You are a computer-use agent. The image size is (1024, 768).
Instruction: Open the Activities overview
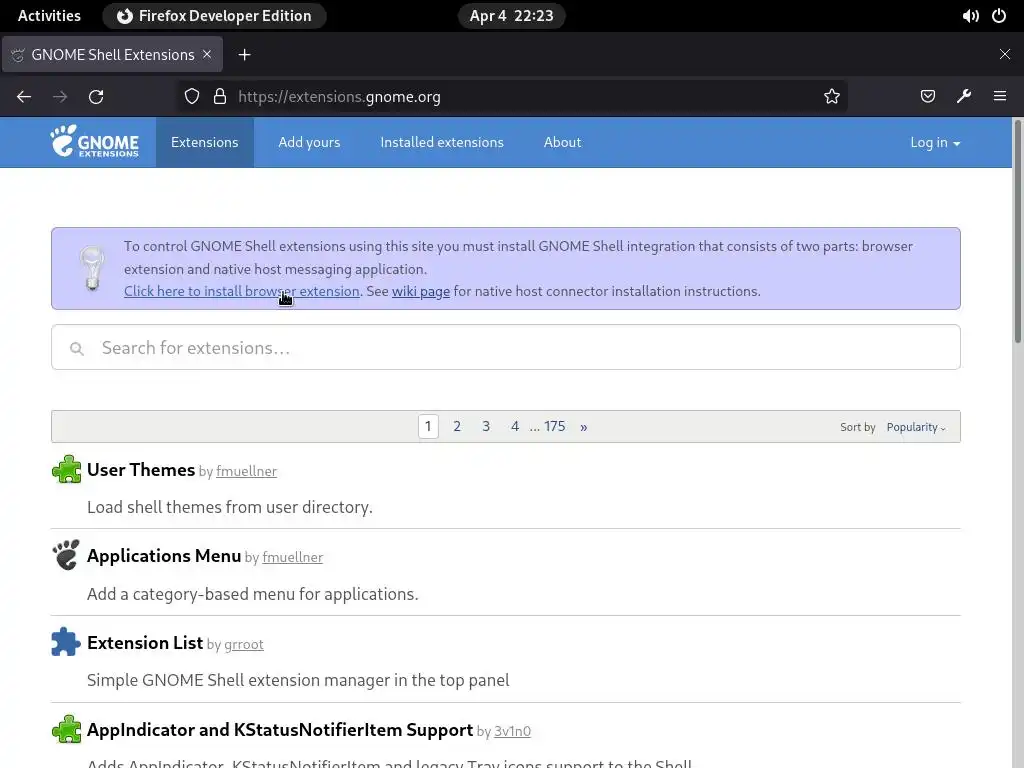50,16
